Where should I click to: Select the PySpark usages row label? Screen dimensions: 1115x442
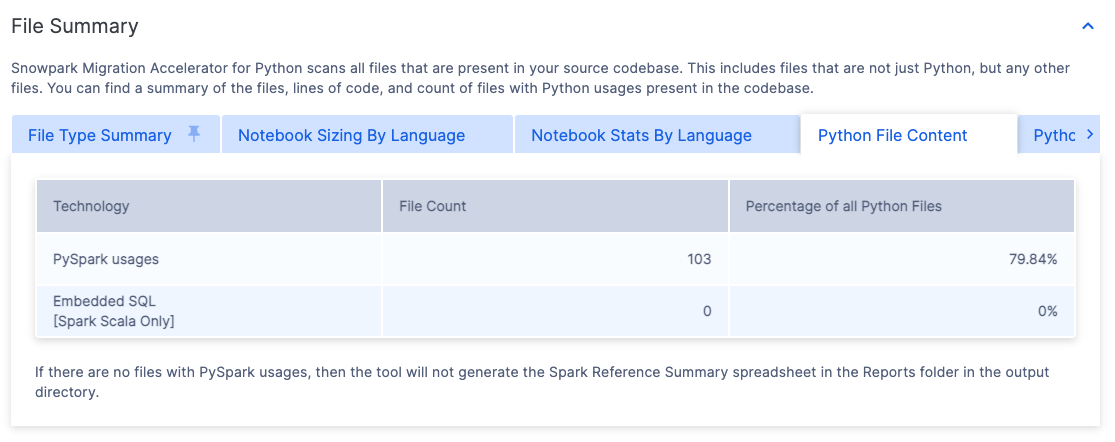pyautogui.click(x=106, y=259)
